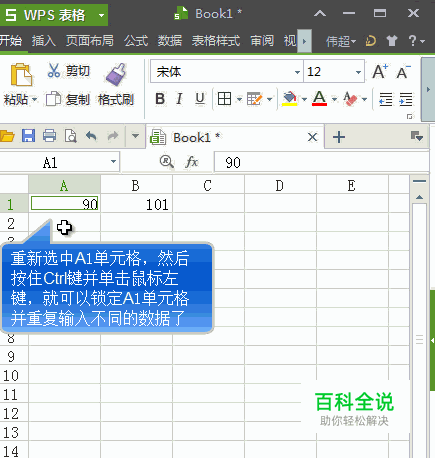Expand the fill color dropdown arrow
Image resolution: width=435 pixels, height=458 pixels.
pyautogui.click(x=304, y=99)
